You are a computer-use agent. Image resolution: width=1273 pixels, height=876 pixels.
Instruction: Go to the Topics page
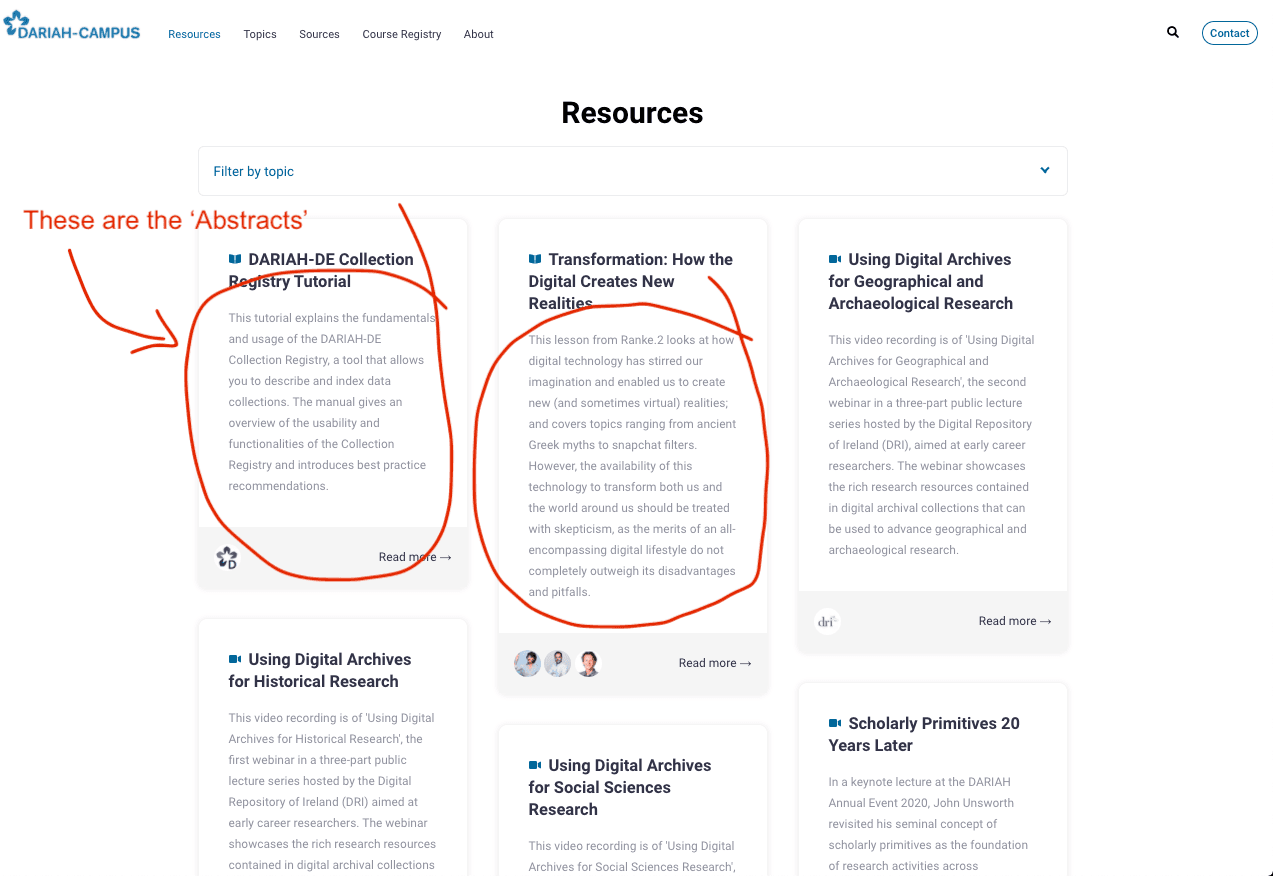260,34
